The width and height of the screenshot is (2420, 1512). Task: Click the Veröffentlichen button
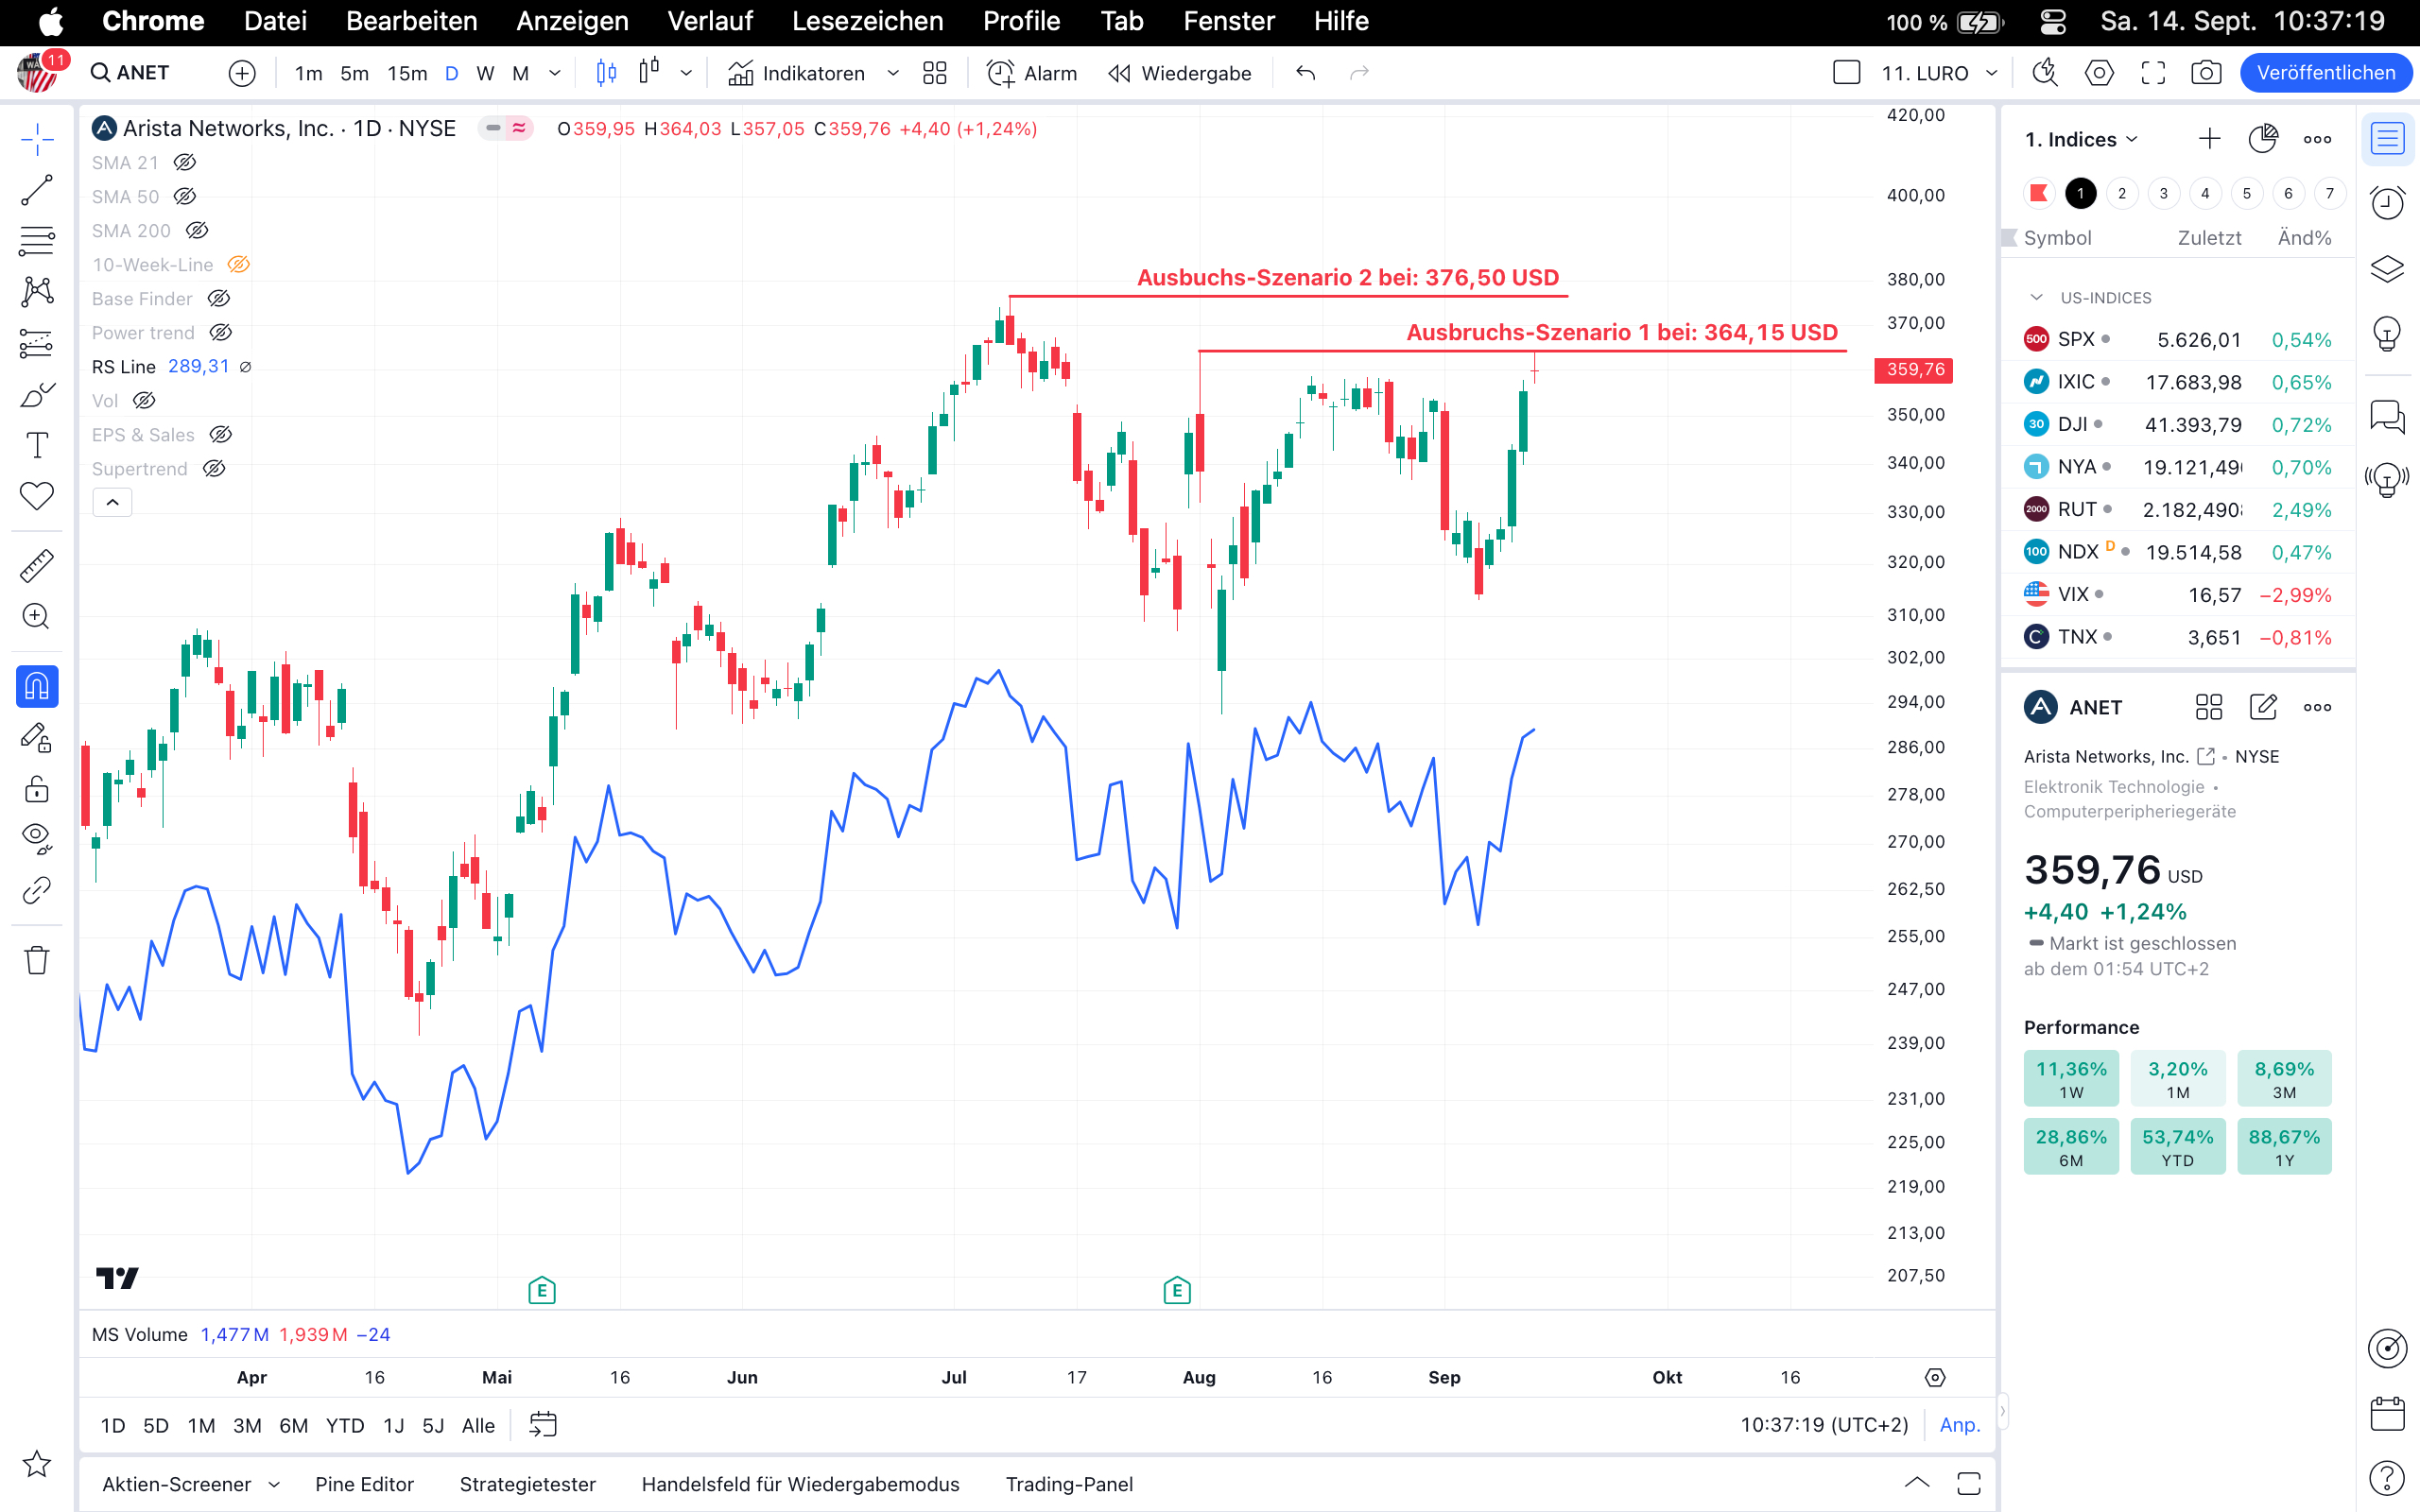point(2325,73)
